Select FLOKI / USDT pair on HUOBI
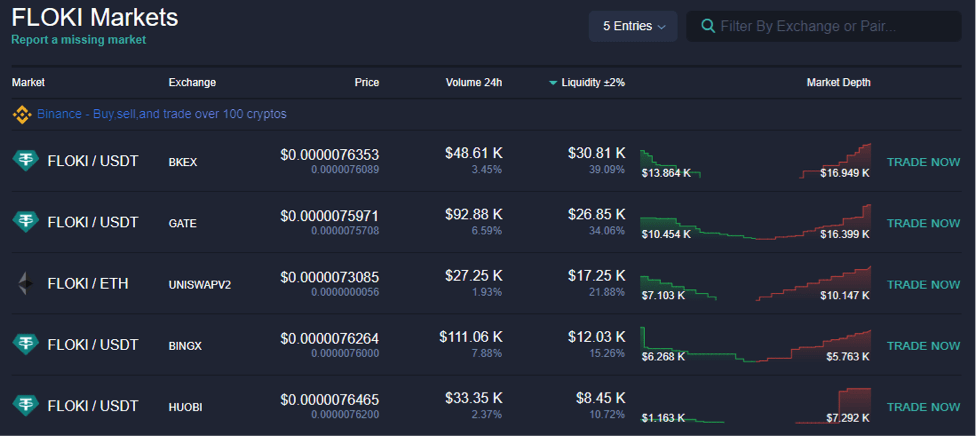Image resolution: width=976 pixels, height=436 pixels. pos(93,406)
